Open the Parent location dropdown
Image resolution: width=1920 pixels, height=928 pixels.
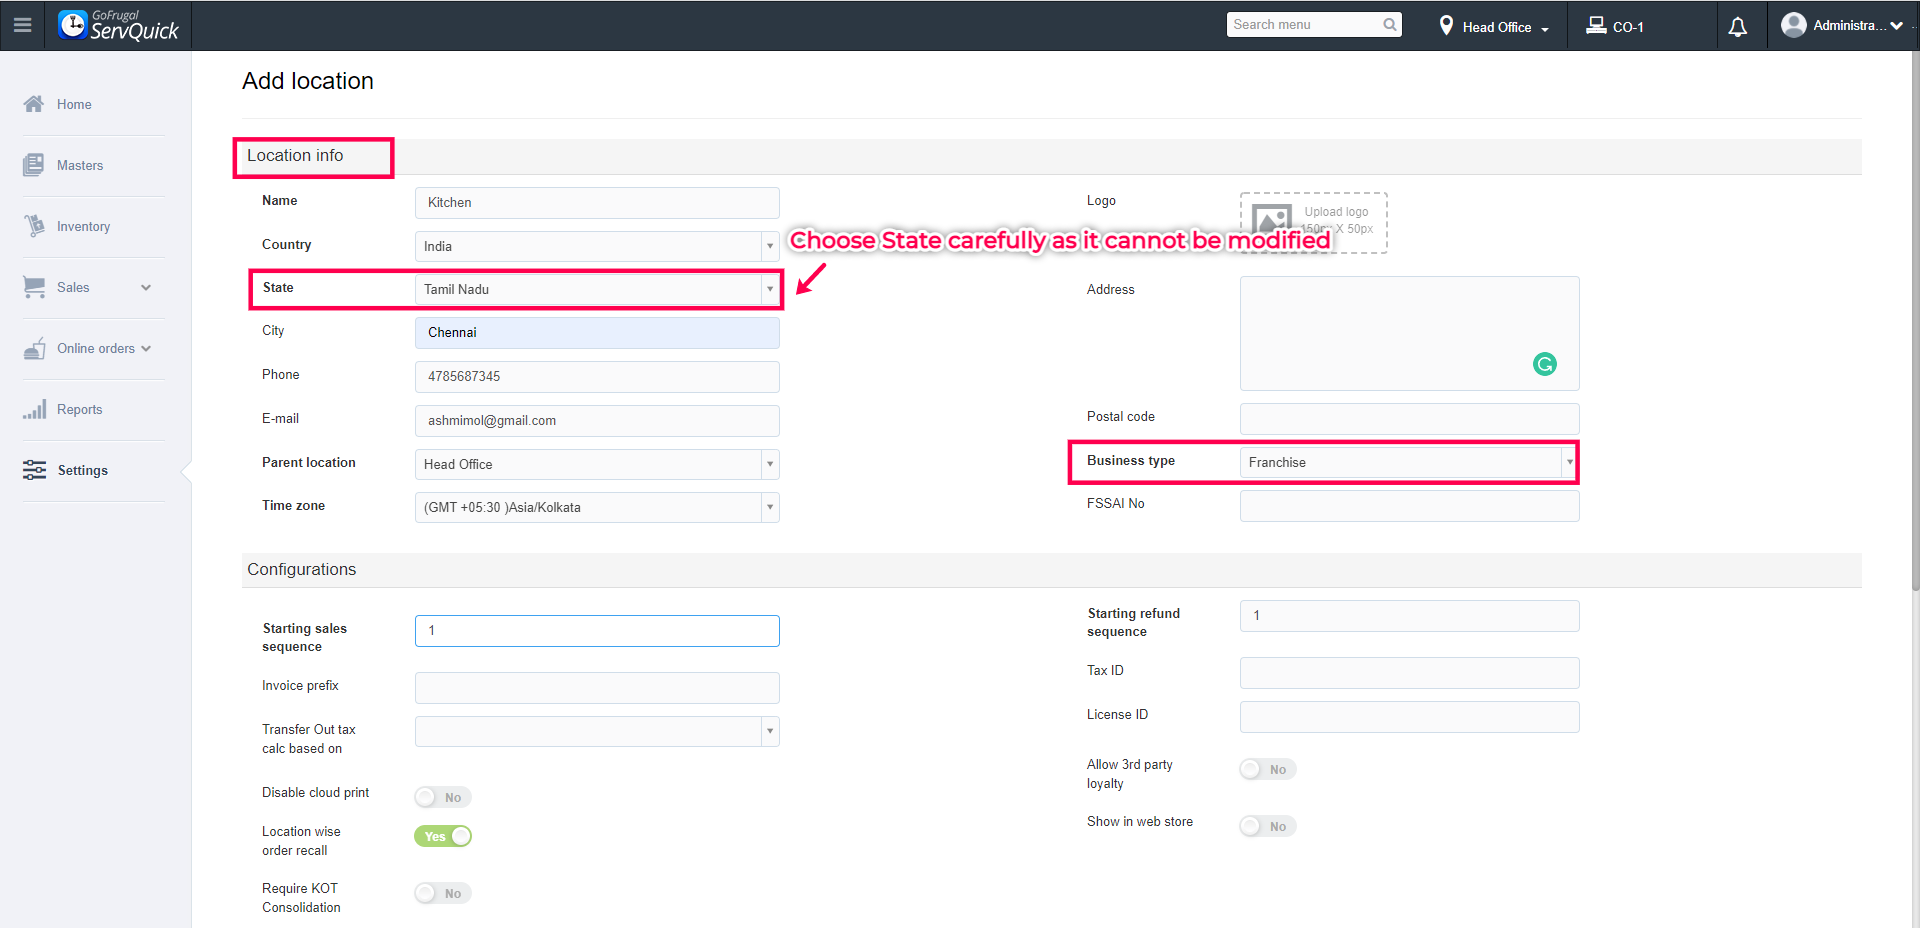[x=597, y=464]
